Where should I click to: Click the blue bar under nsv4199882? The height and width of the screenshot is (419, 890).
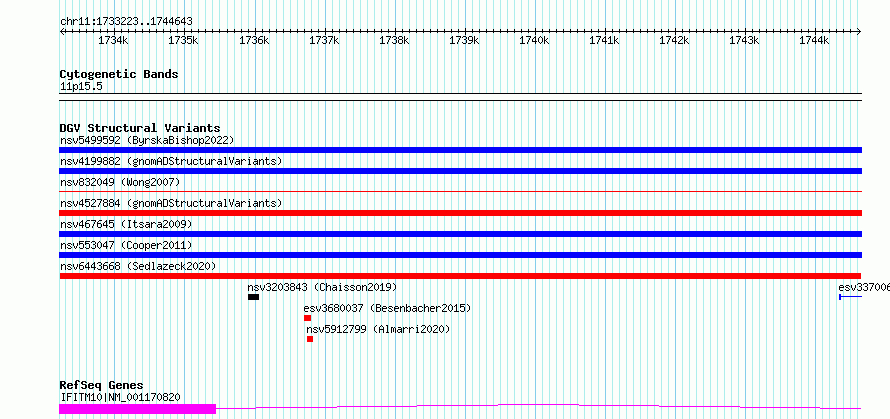click(460, 171)
